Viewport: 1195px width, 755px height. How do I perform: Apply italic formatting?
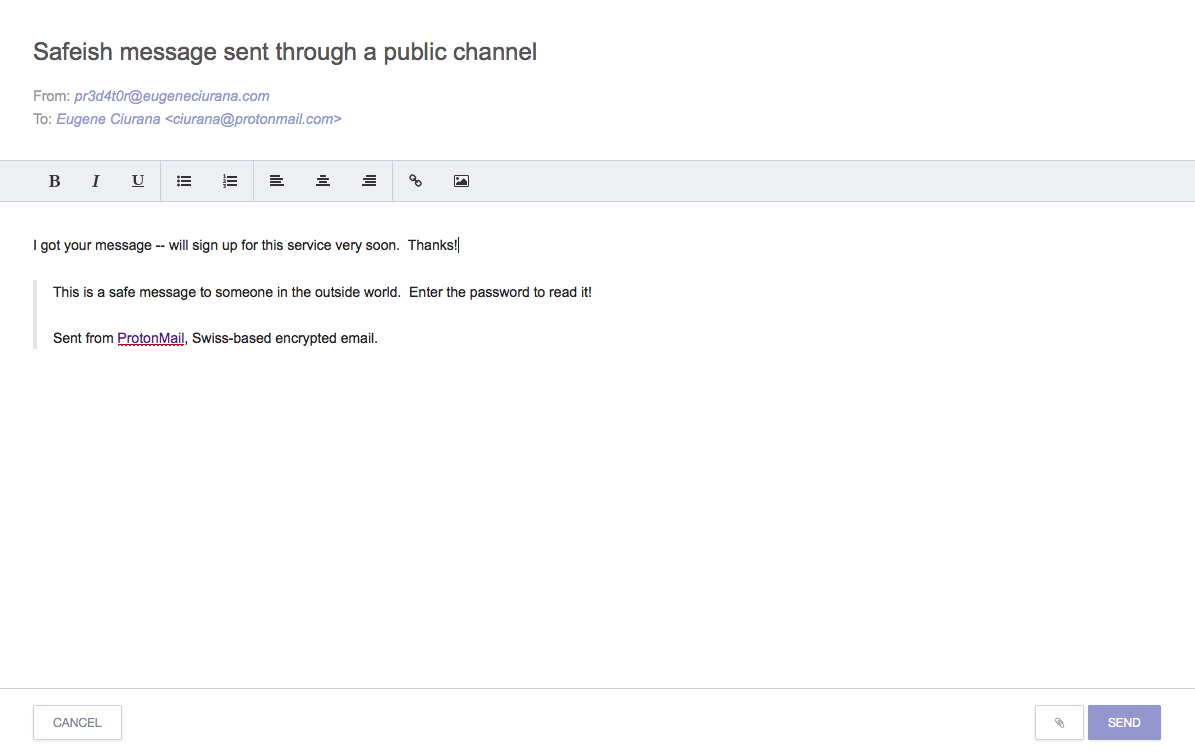coord(95,181)
